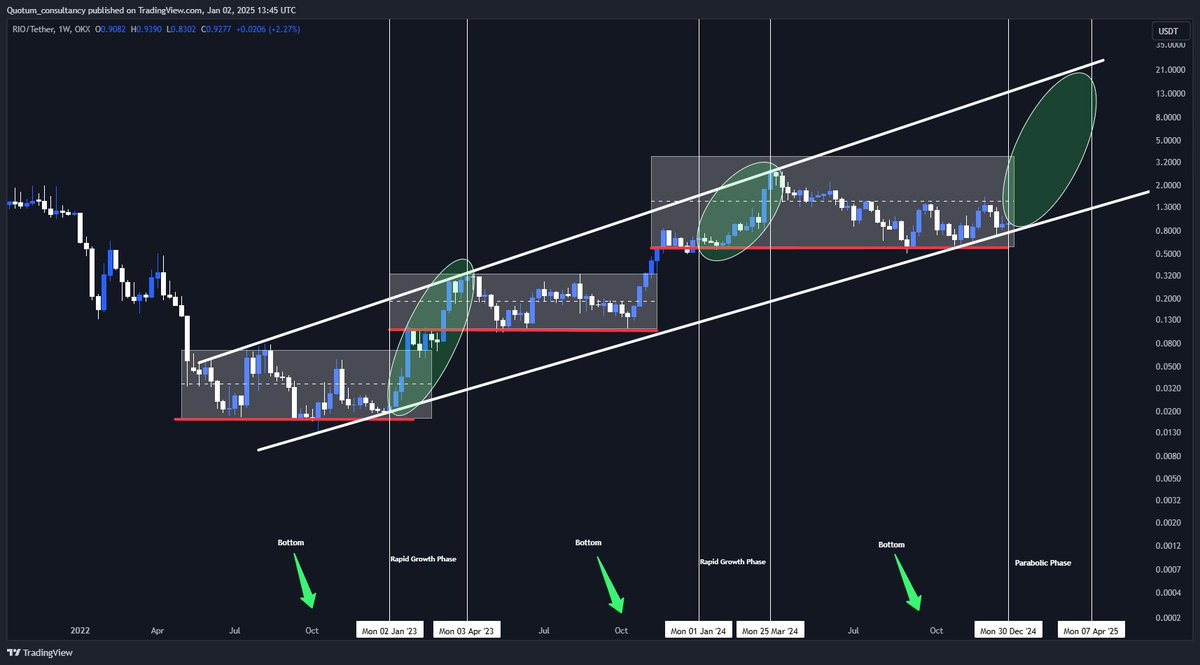Click the 5.0000 price axis label

[1169, 139]
